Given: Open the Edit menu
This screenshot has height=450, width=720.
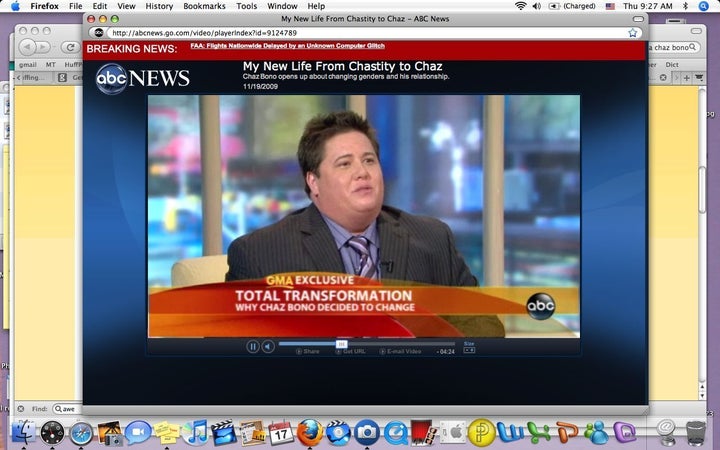Looking at the screenshot, I should coord(100,6).
